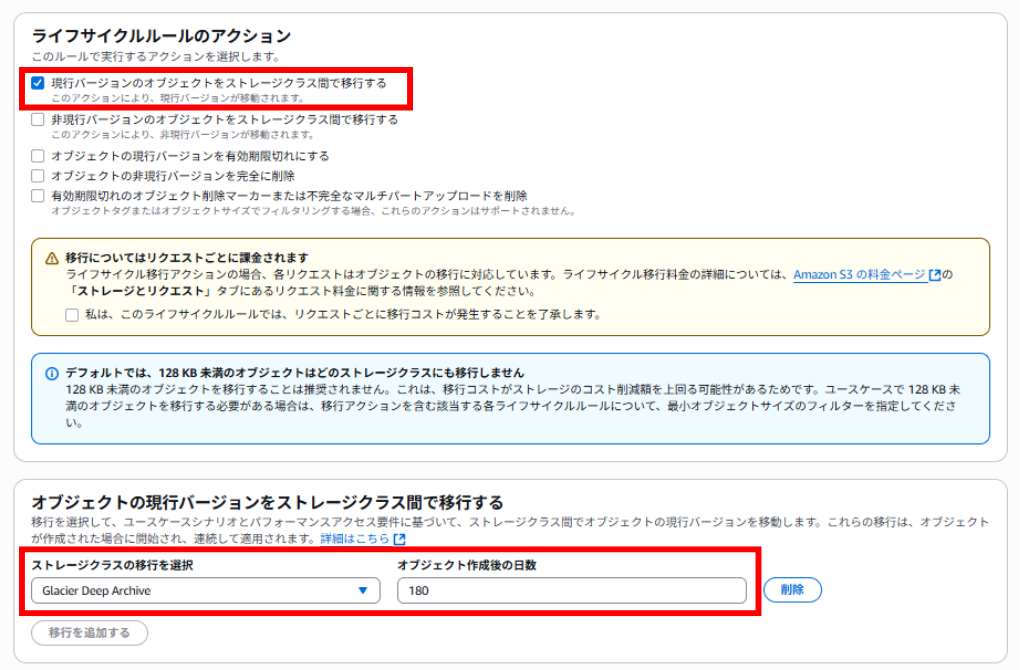Click the 移行を追加する button
The image size is (1020, 670).
point(90,633)
